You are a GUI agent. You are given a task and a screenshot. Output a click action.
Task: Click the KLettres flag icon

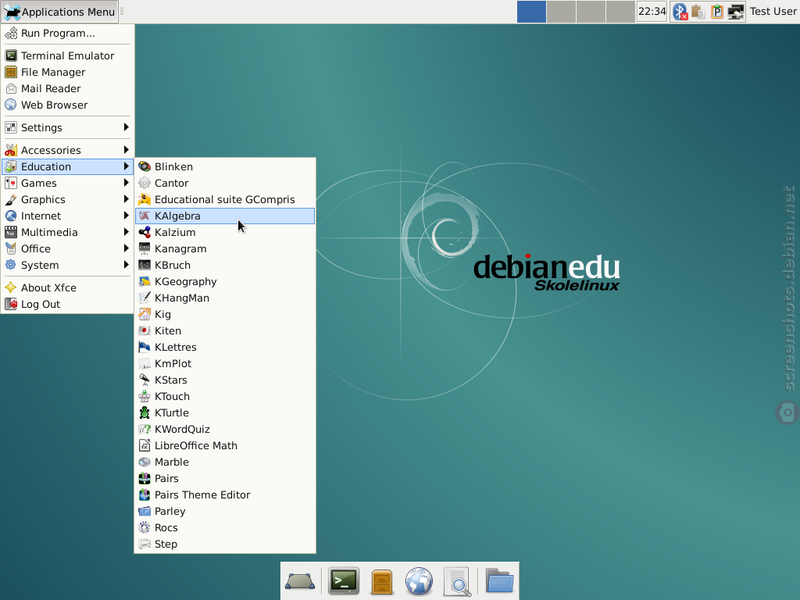tap(144, 347)
